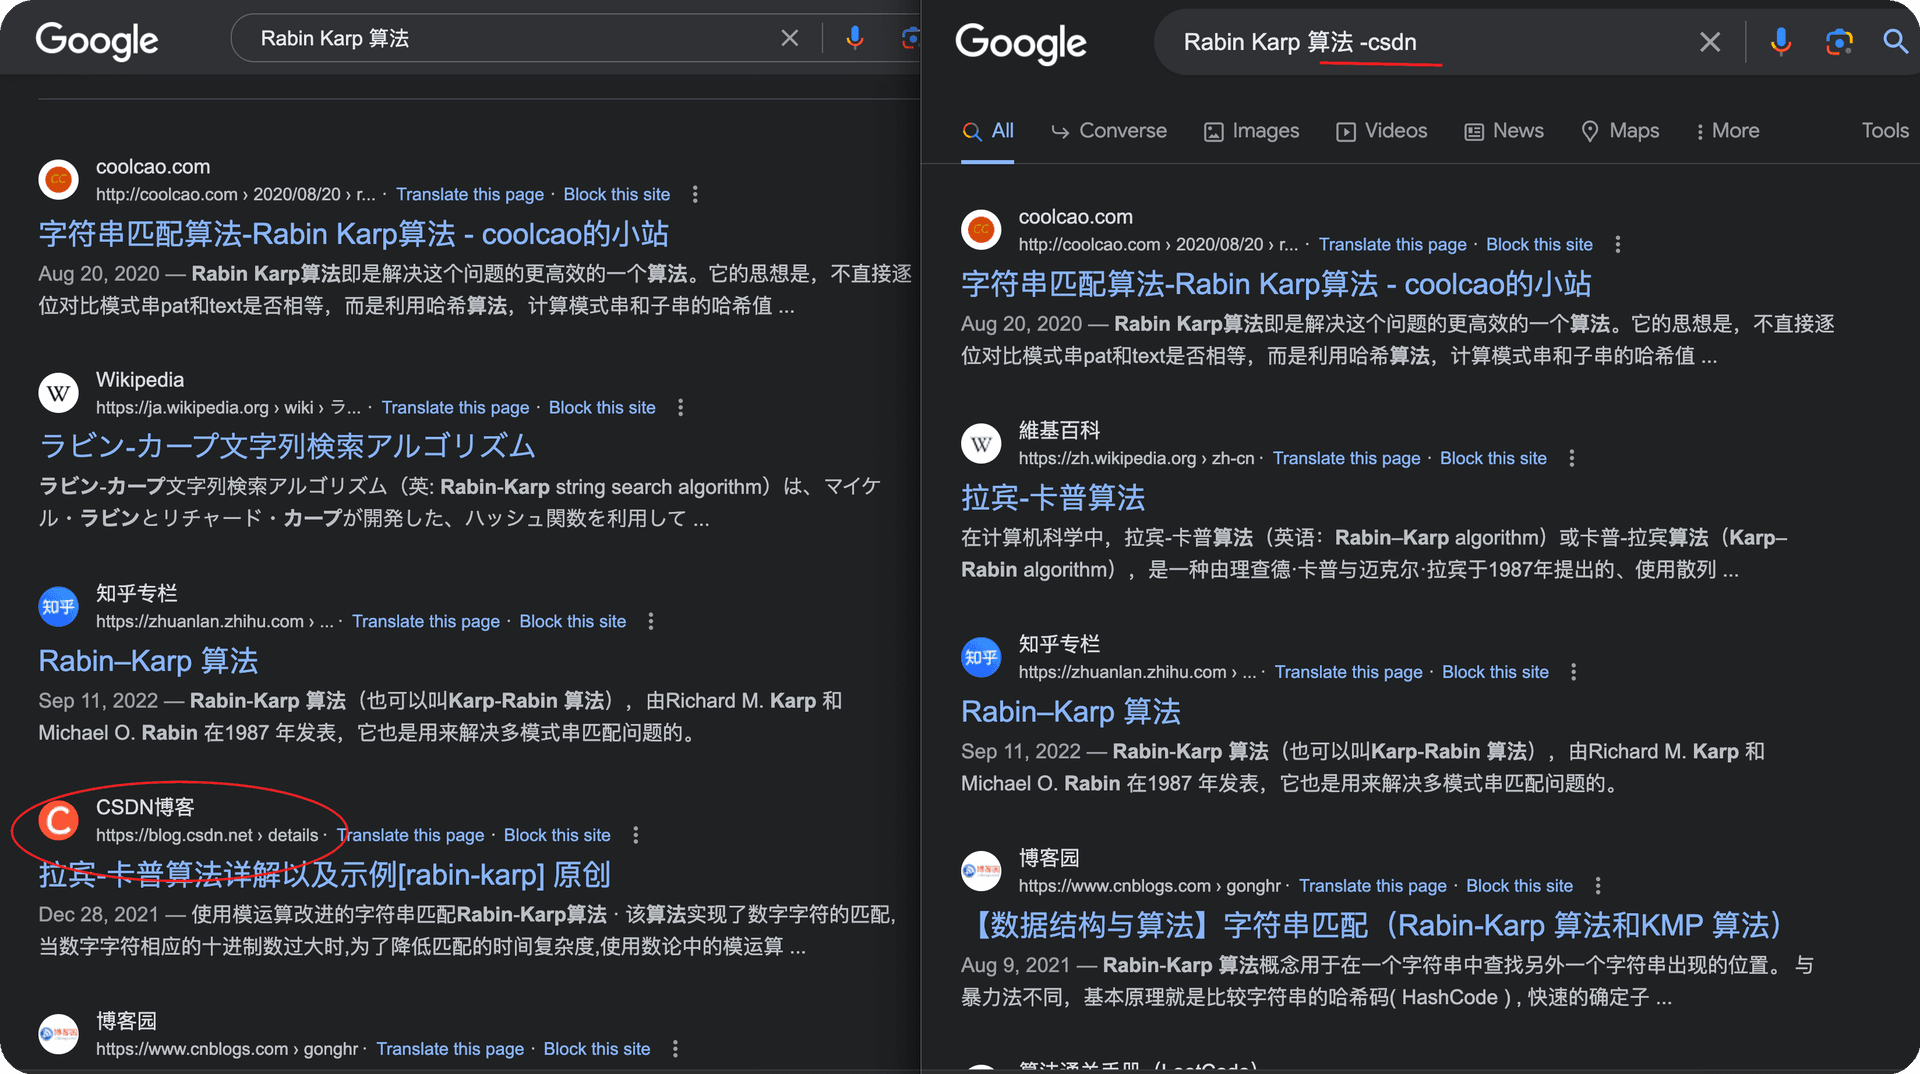Block cnblogs site in right window
The image size is (1920, 1074).
click(x=1520, y=886)
